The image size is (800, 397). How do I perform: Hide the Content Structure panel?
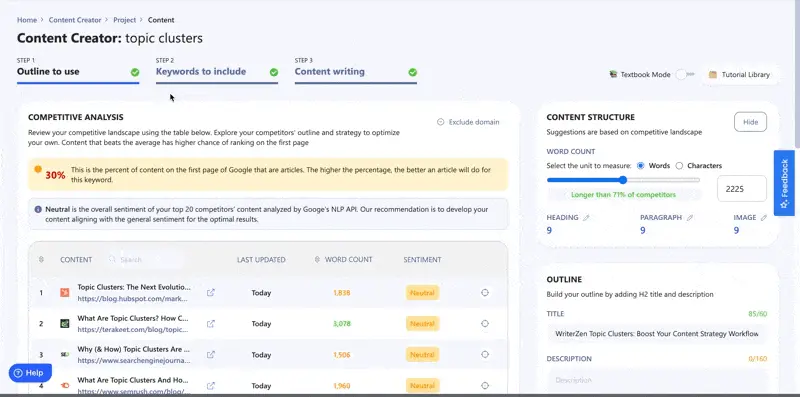pyautogui.click(x=750, y=122)
